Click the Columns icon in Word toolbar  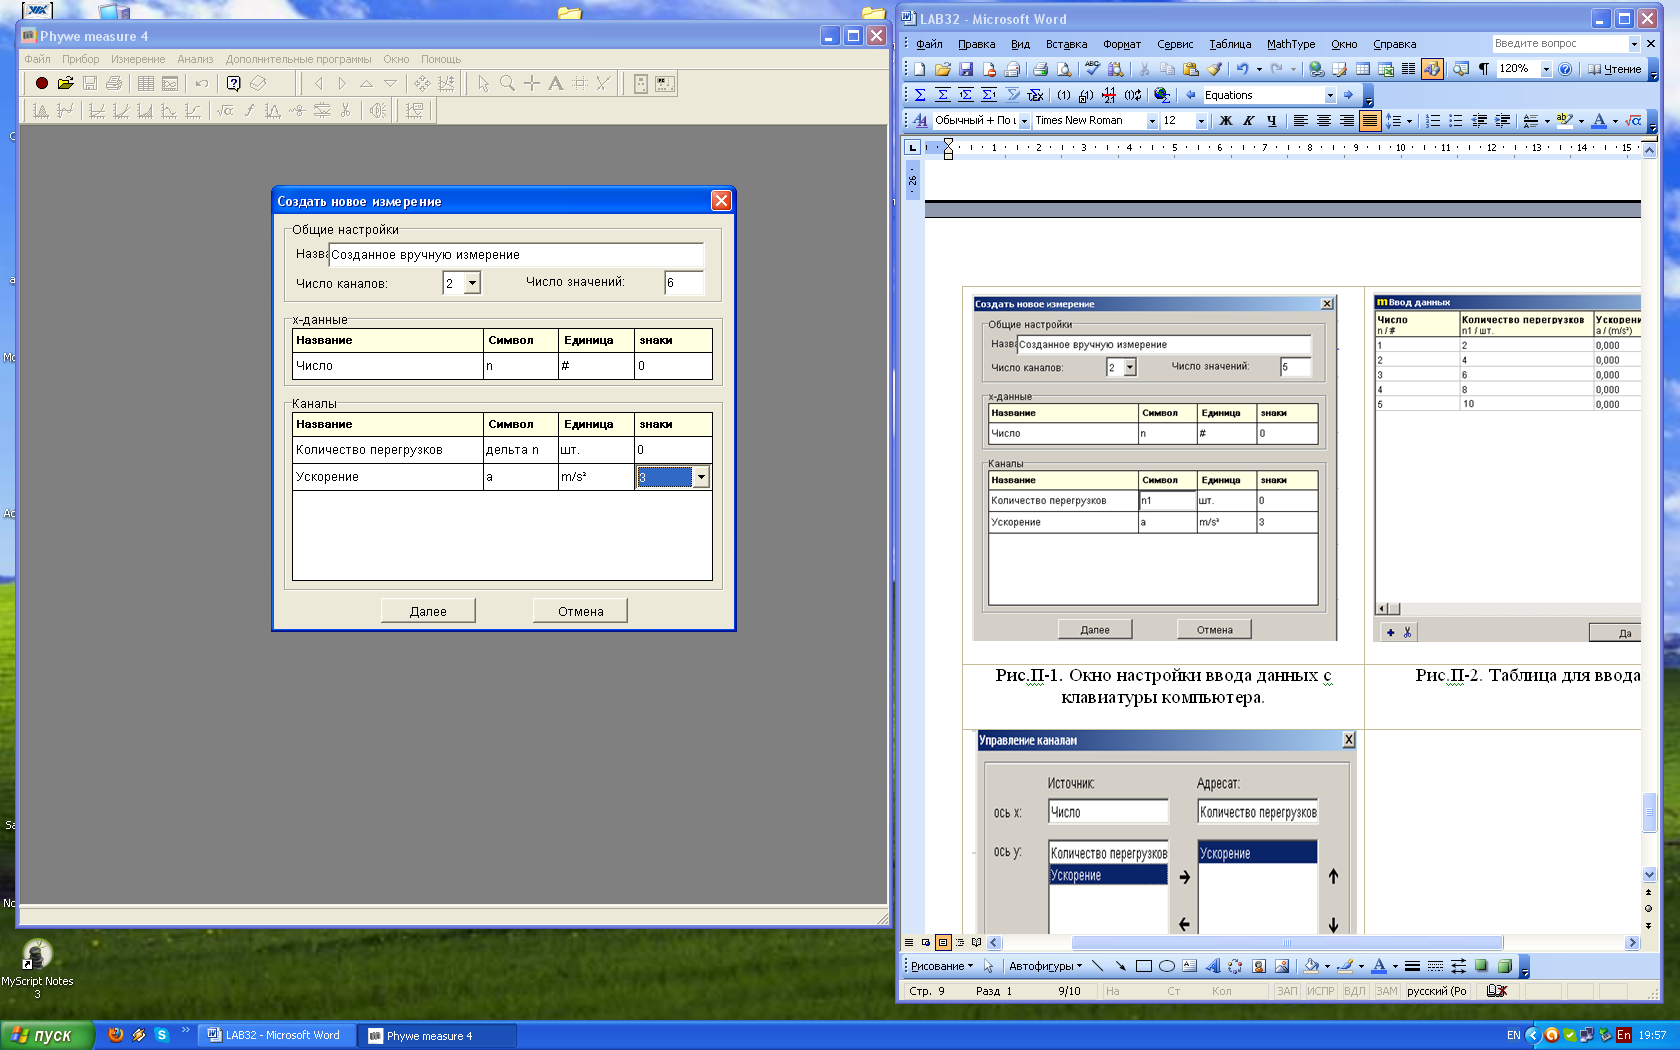(x=1408, y=69)
